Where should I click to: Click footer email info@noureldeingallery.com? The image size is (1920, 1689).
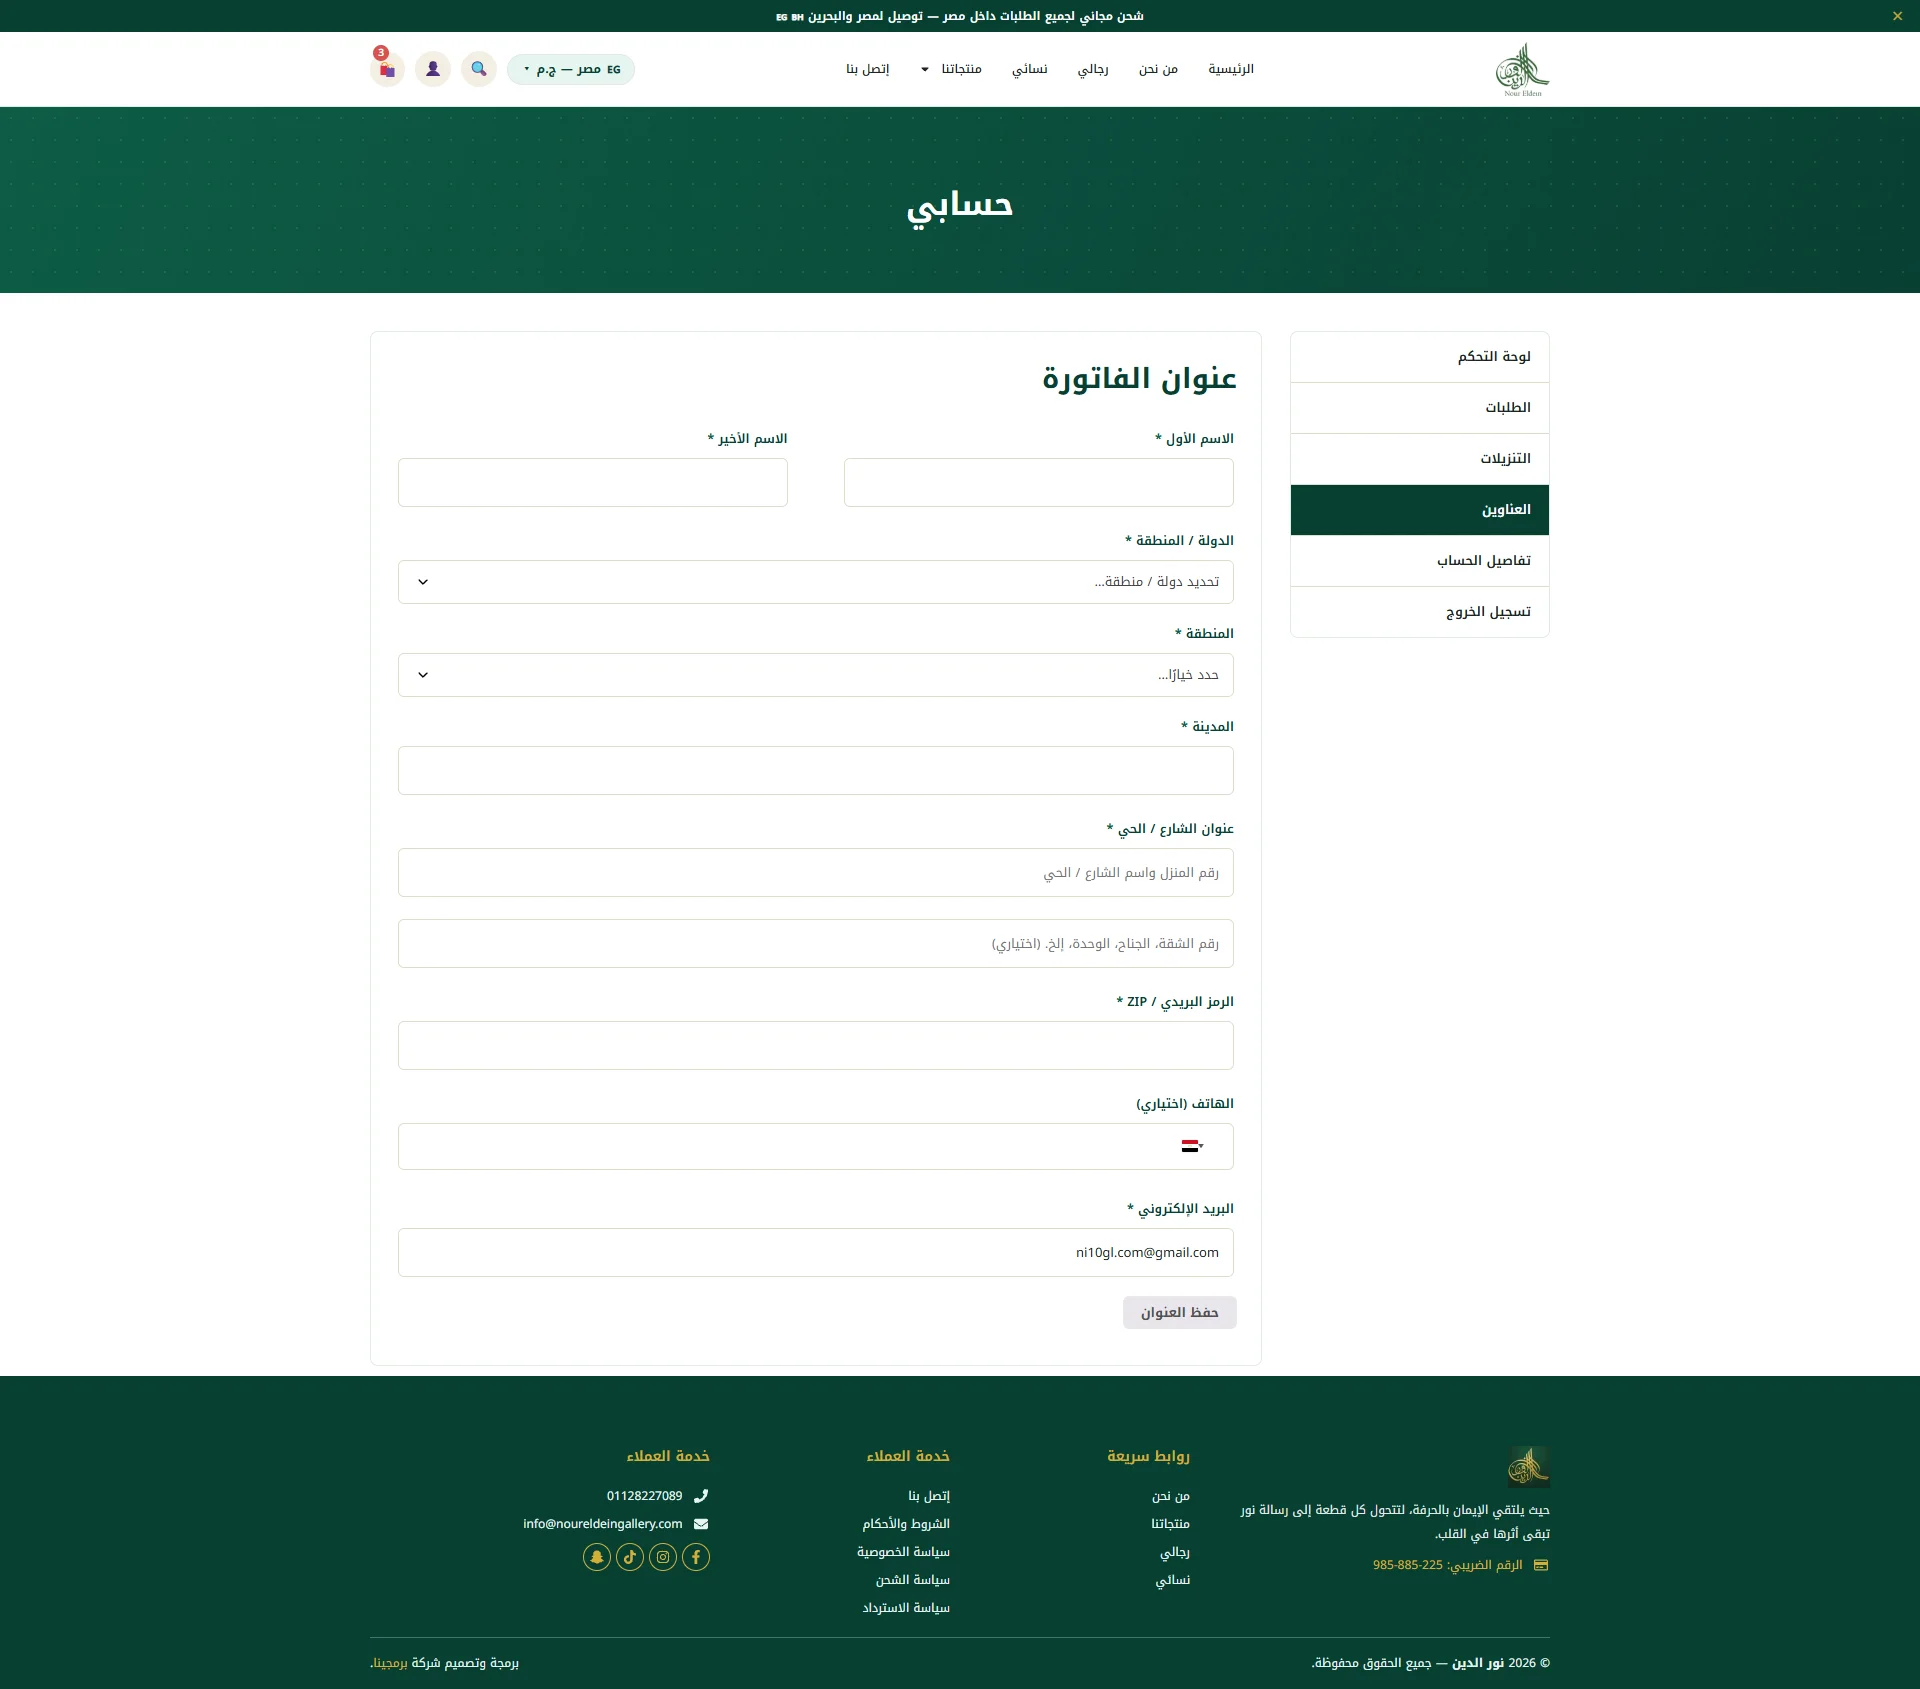tap(603, 1524)
